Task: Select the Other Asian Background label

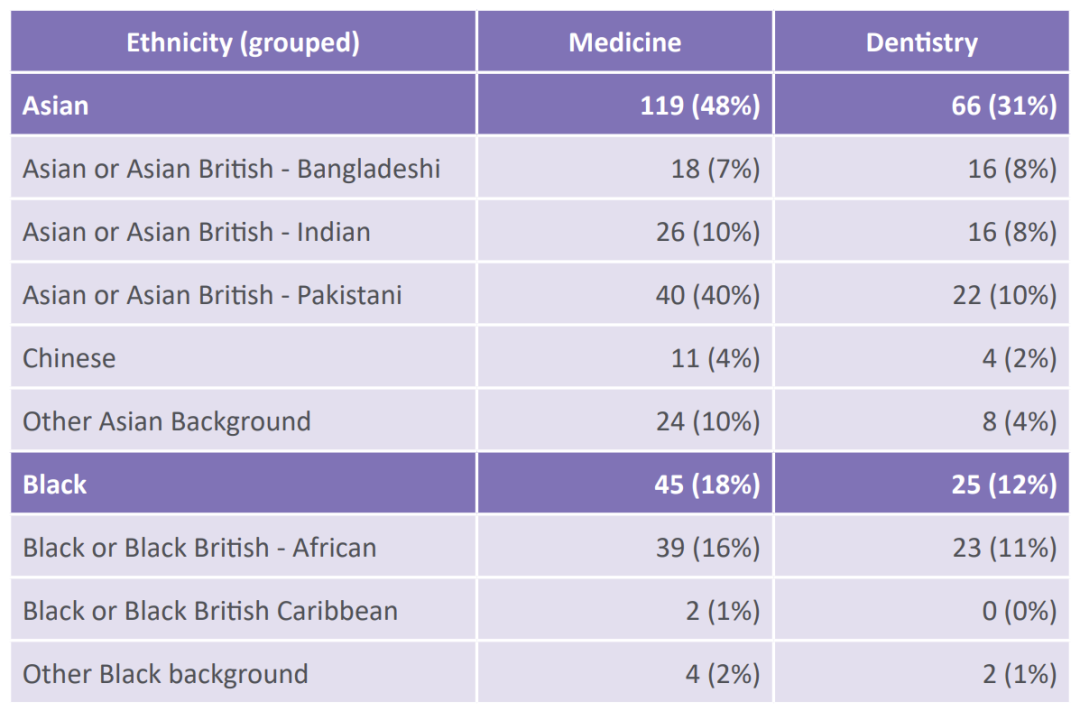Action: pos(167,421)
